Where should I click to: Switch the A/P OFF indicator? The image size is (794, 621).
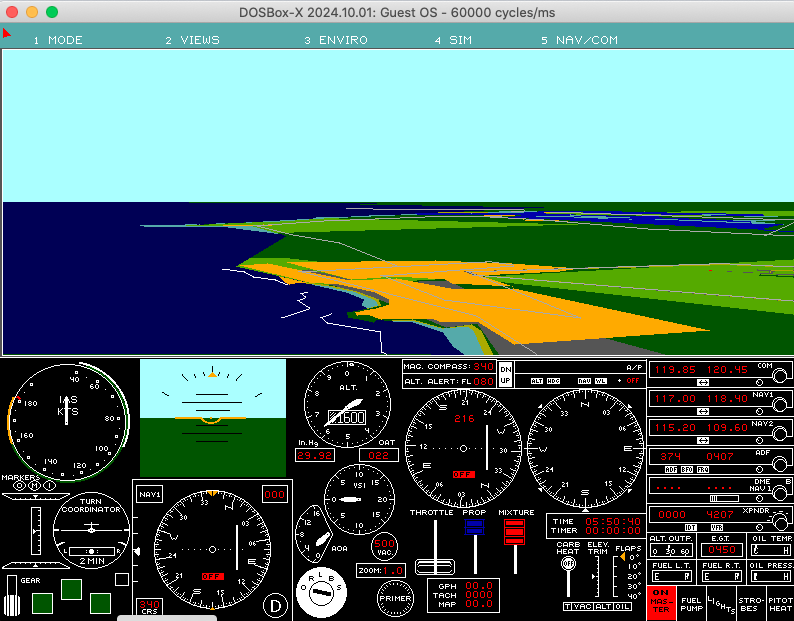[632, 380]
